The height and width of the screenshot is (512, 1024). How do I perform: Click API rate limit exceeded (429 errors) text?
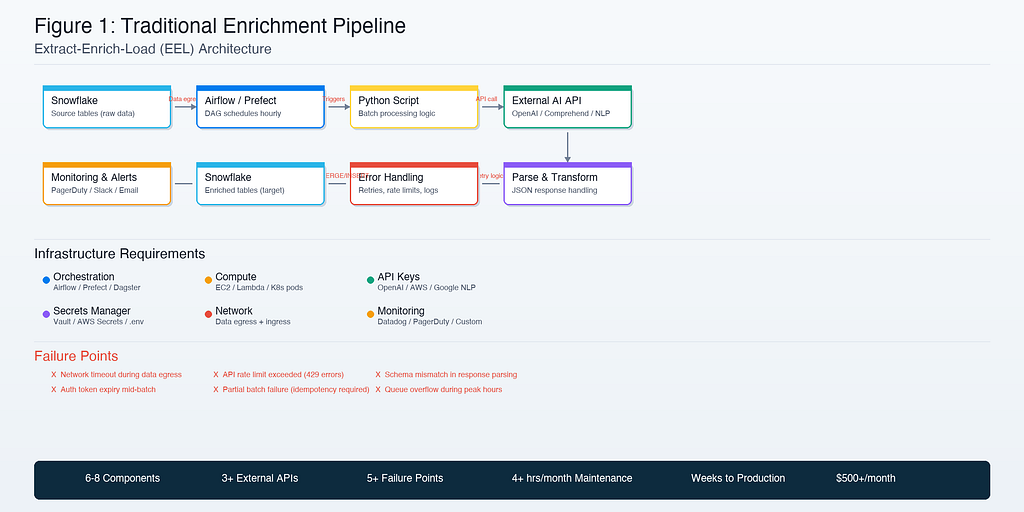coord(283,375)
